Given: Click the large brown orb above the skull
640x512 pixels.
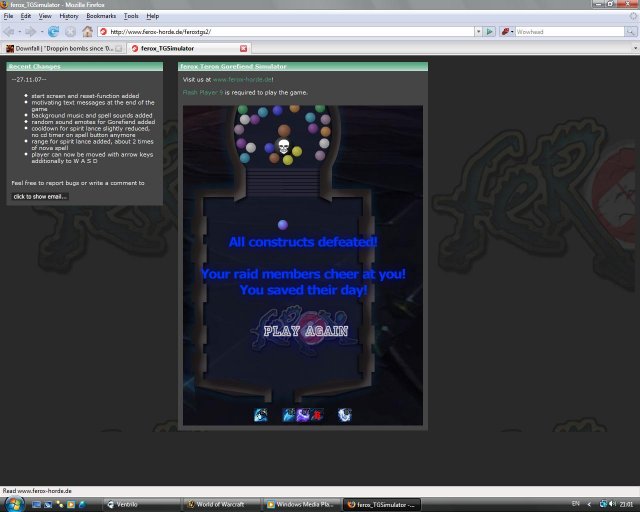Looking at the screenshot, I should click(x=284, y=131).
